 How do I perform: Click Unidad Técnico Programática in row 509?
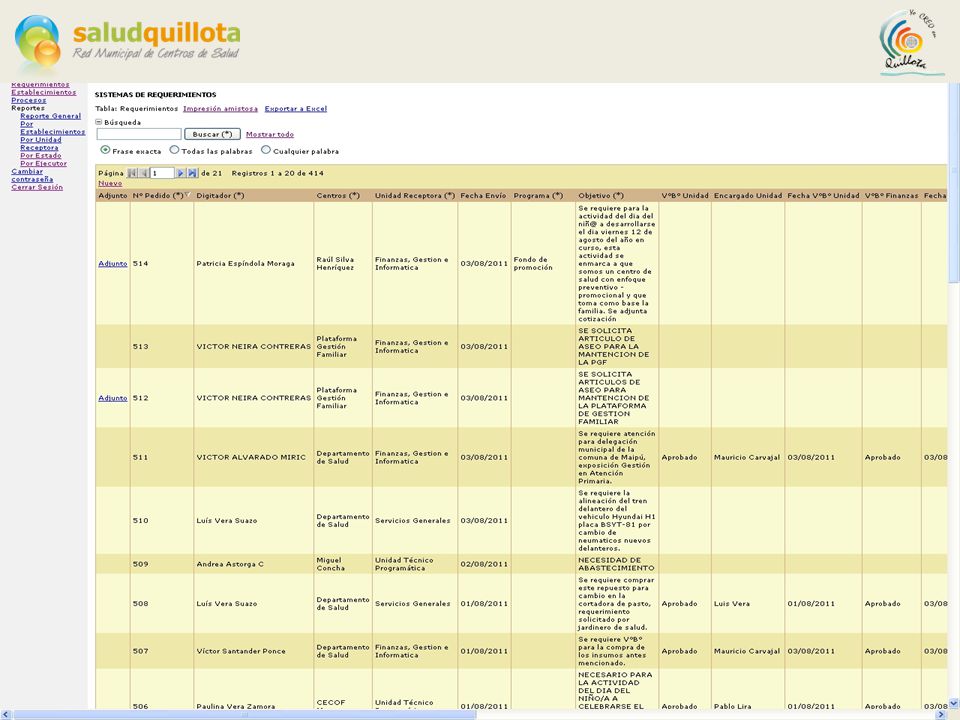pos(404,564)
